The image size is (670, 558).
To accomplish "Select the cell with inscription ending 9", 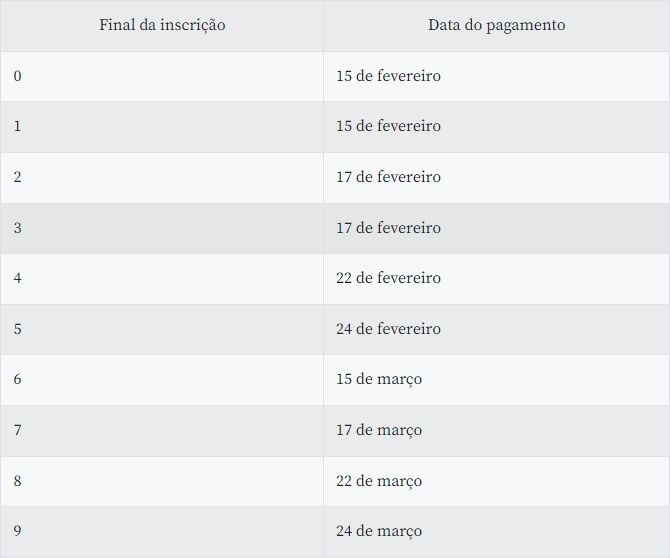I will coord(18,531).
